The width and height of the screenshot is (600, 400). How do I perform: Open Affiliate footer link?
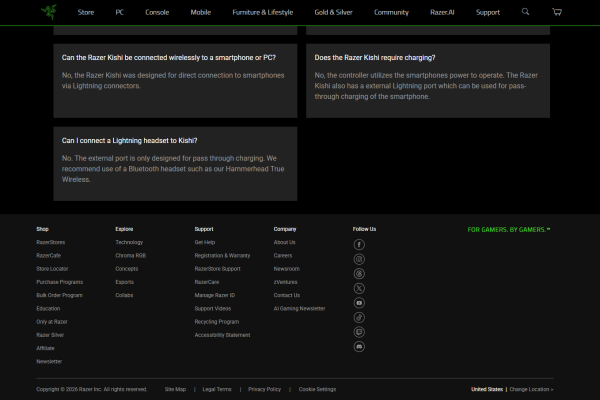(46, 348)
